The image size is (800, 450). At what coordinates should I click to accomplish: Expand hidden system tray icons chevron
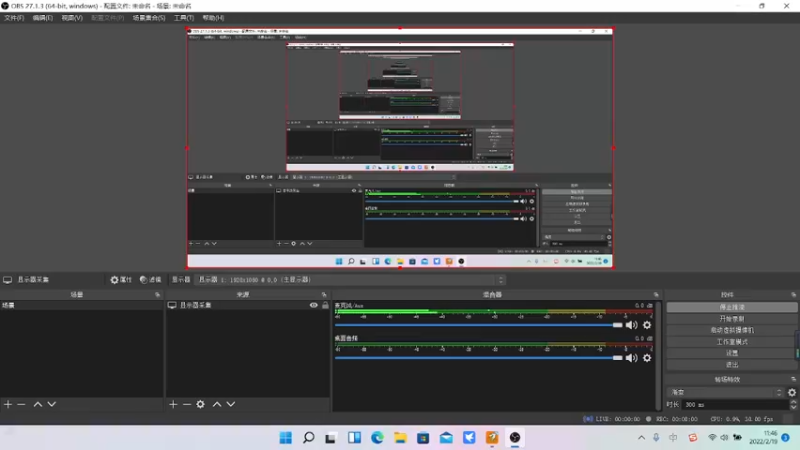tap(641, 437)
